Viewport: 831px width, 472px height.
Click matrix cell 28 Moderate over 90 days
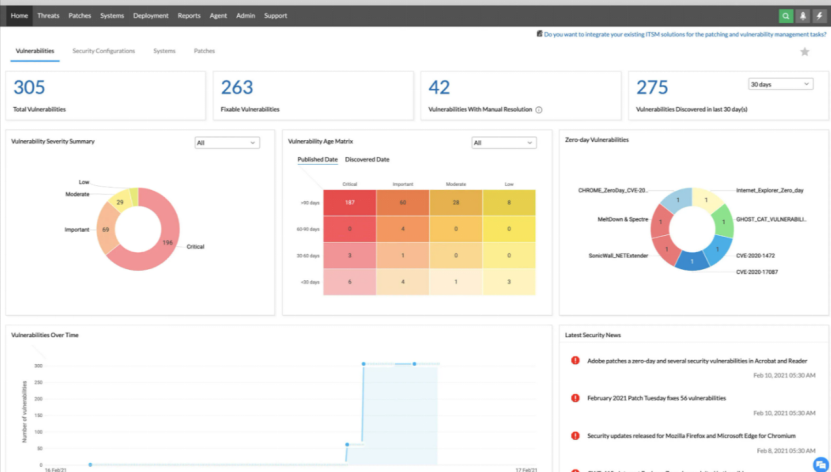456,202
